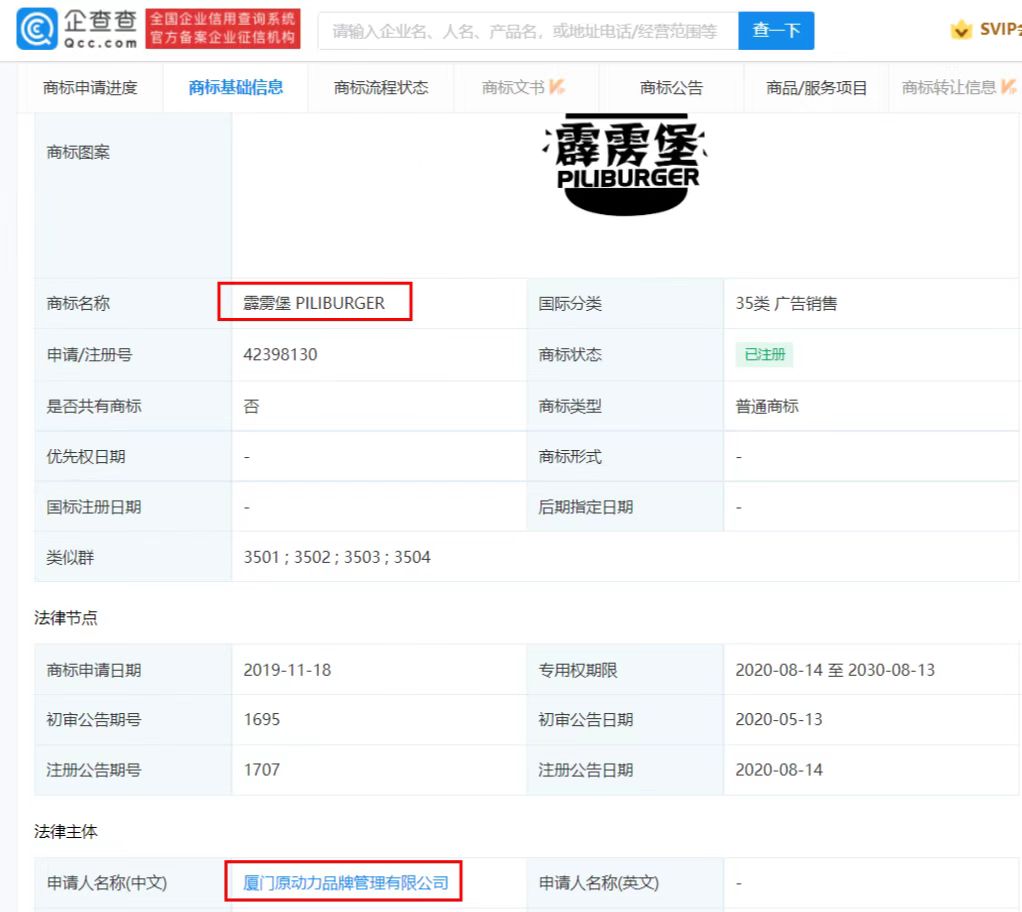Click registration announcement date 2020-08-14
This screenshot has width=1022, height=912.
point(779,770)
